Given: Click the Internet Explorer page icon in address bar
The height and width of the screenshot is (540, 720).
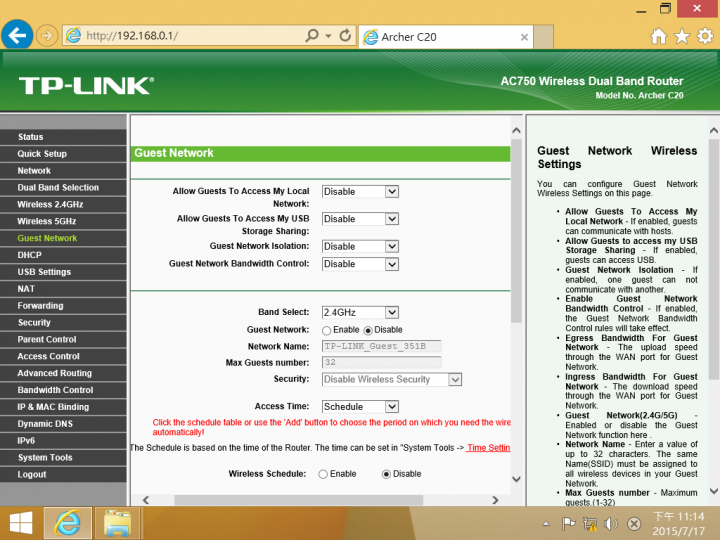Looking at the screenshot, I should coord(73,35).
